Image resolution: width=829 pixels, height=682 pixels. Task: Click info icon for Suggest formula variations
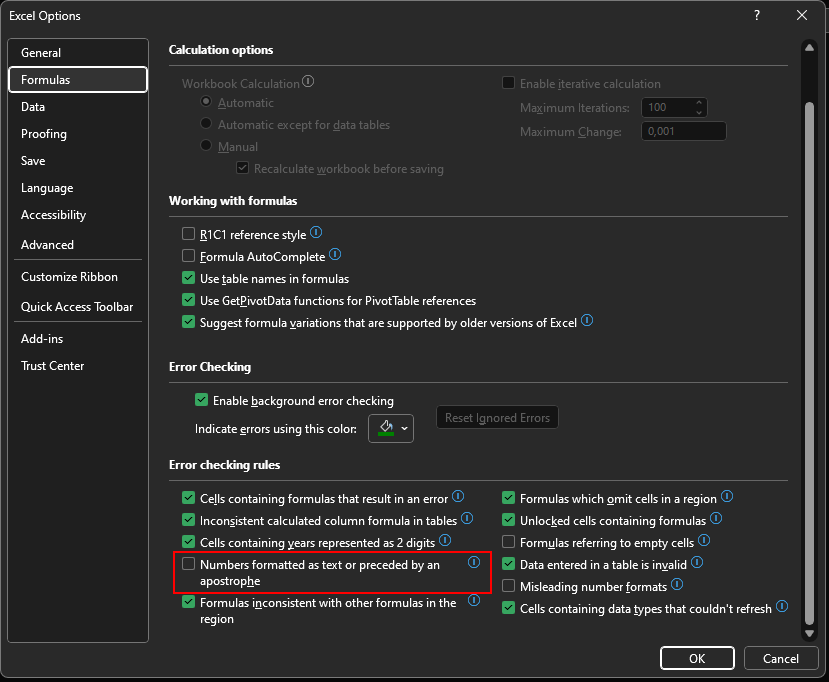pyautogui.click(x=587, y=321)
